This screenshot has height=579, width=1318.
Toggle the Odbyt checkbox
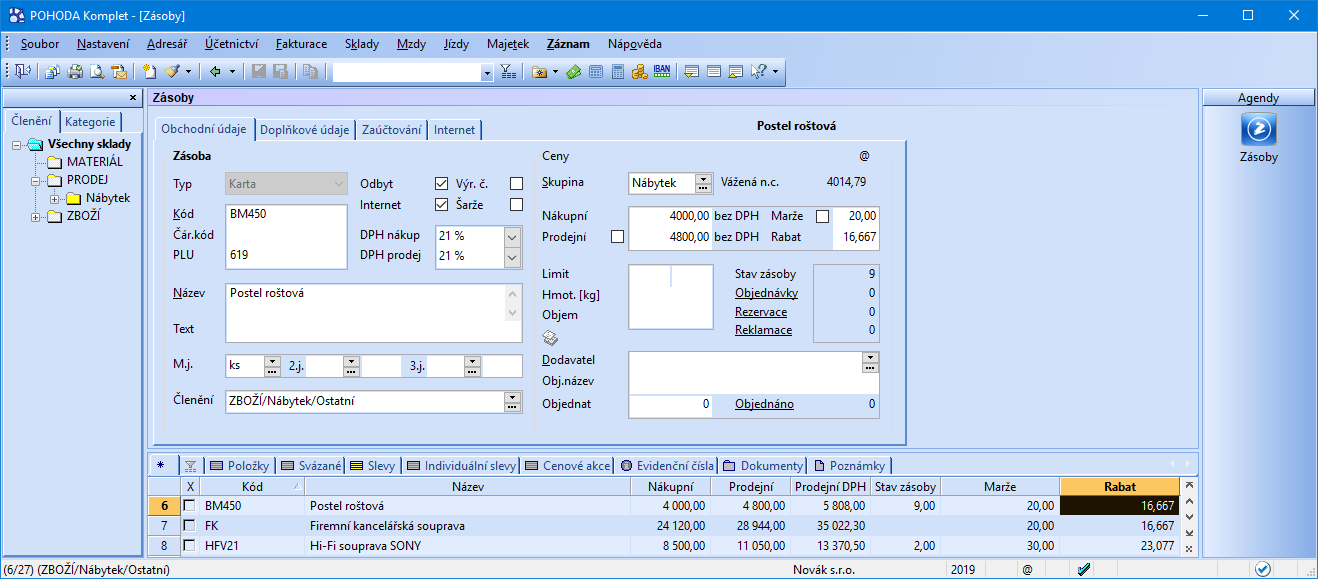tap(441, 184)
